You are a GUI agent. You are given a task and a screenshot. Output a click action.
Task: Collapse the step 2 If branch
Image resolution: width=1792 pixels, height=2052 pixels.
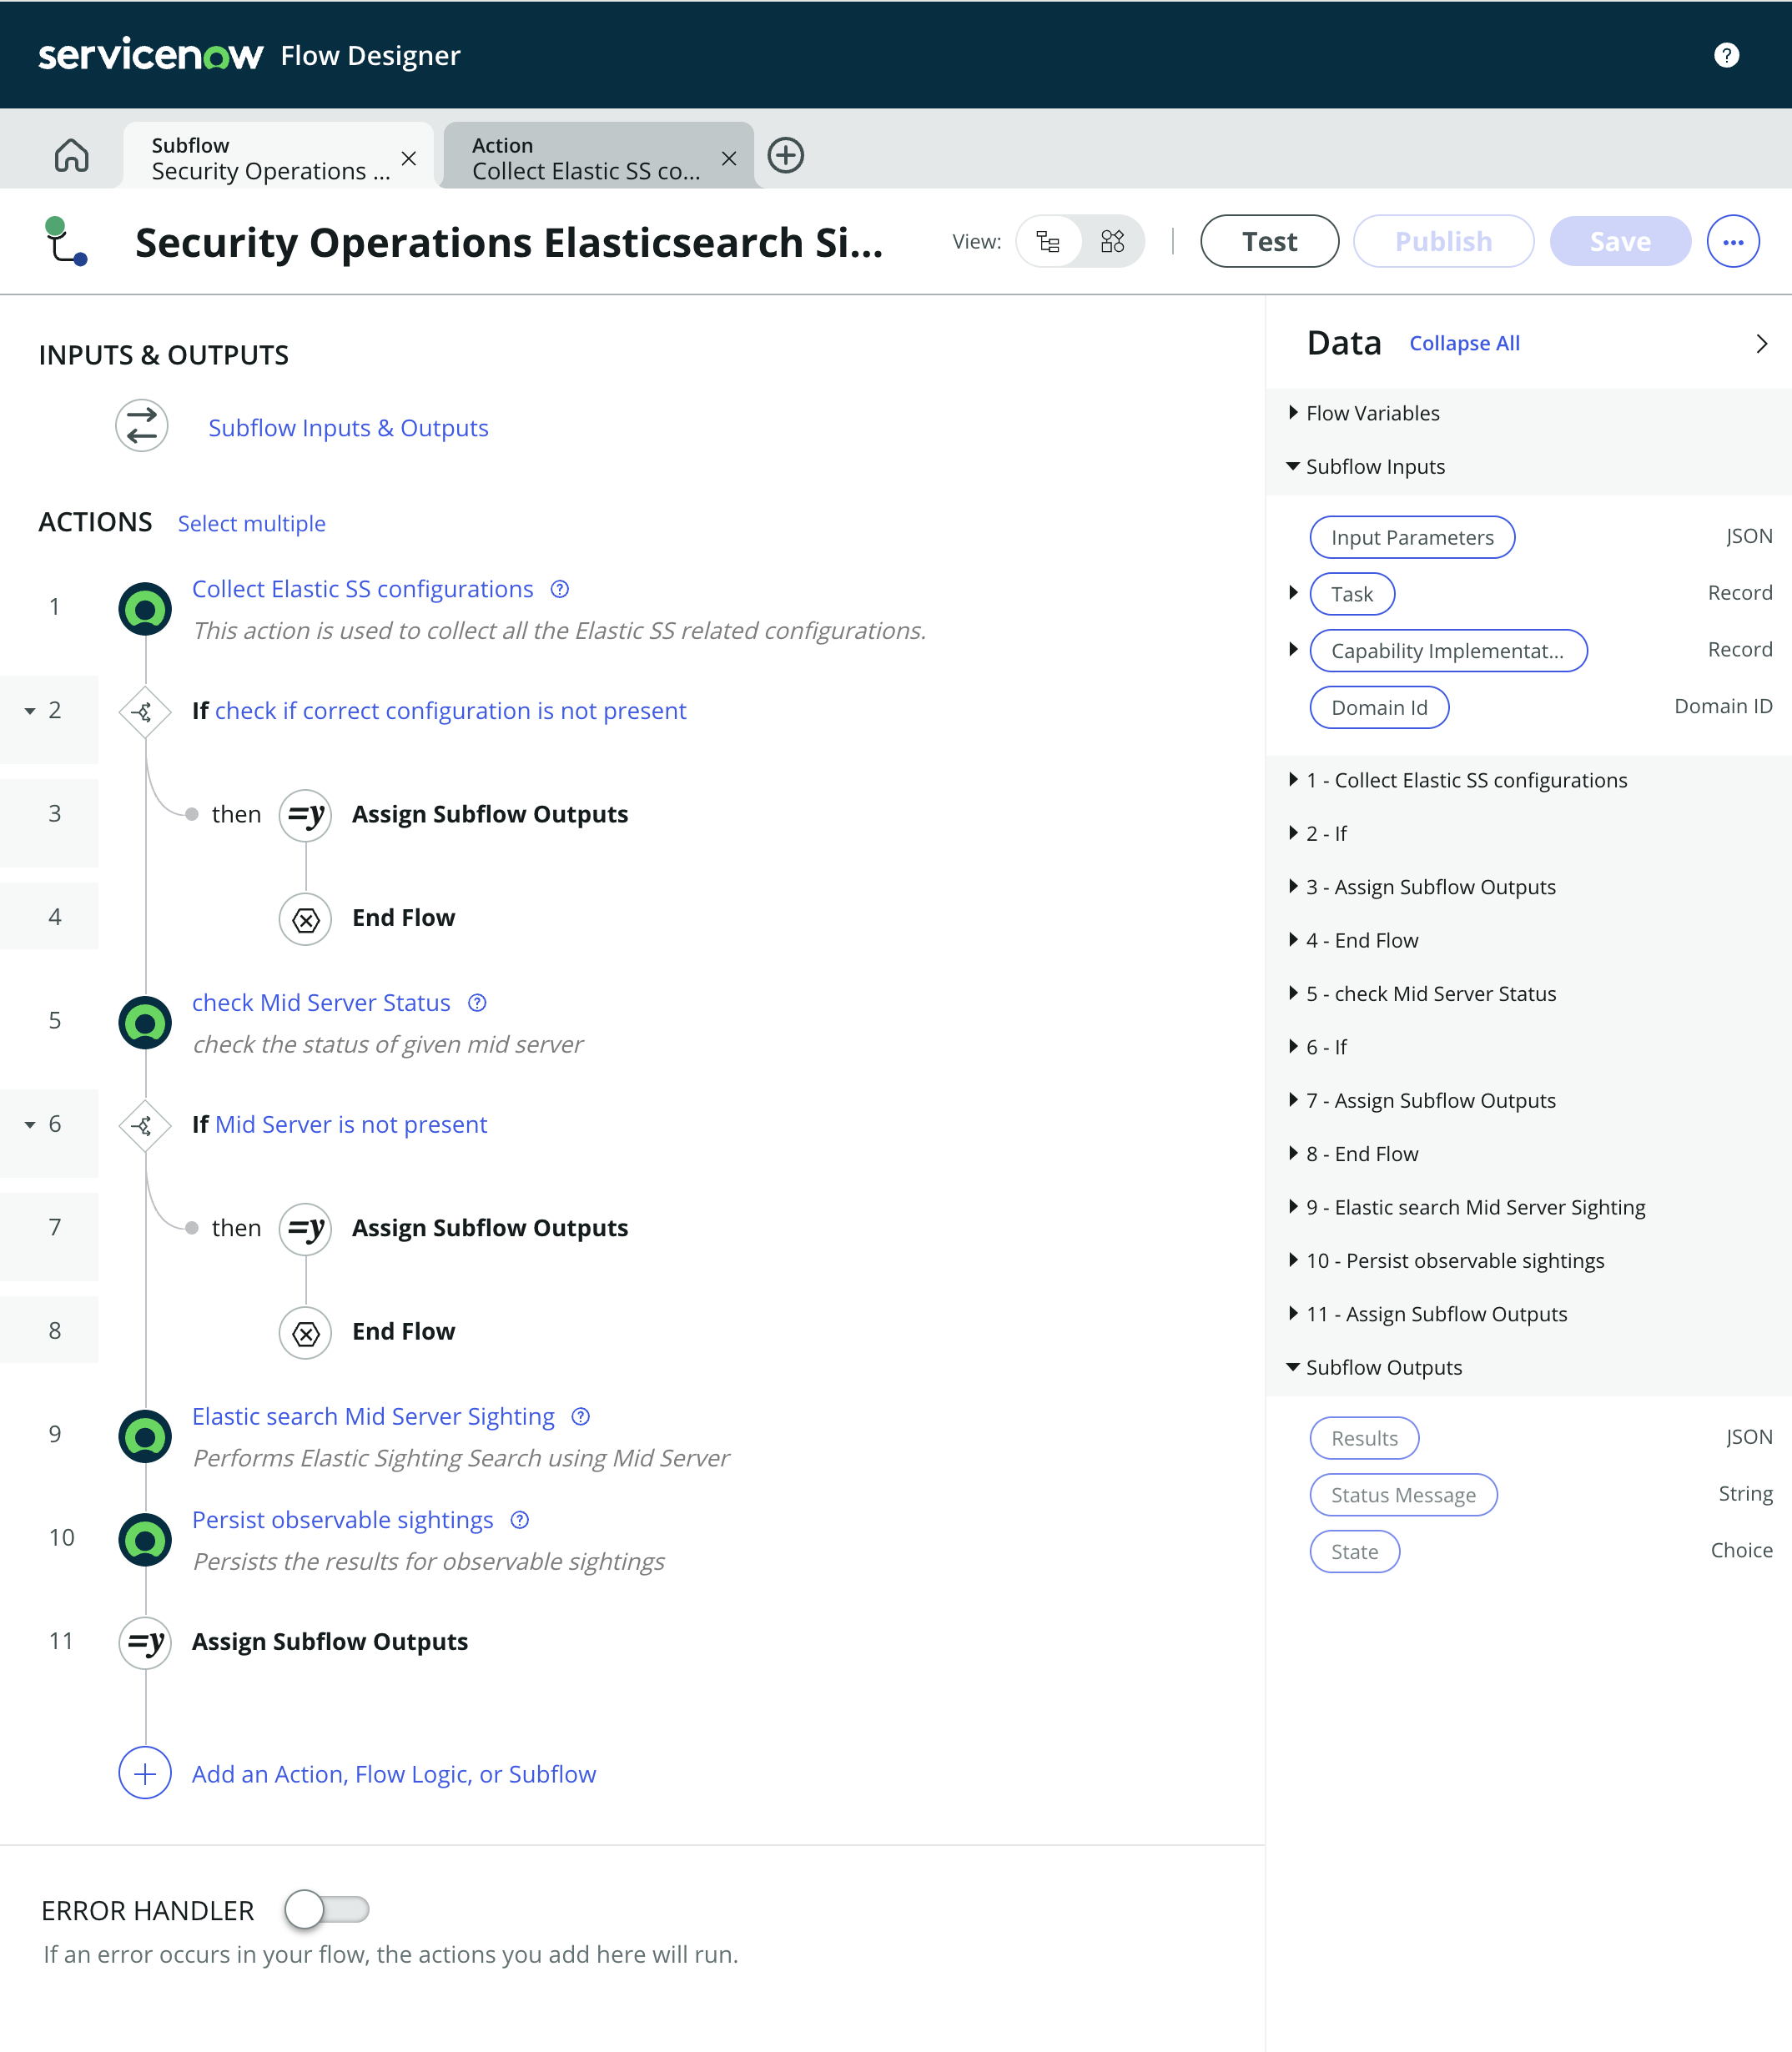[x=30, y=711]
